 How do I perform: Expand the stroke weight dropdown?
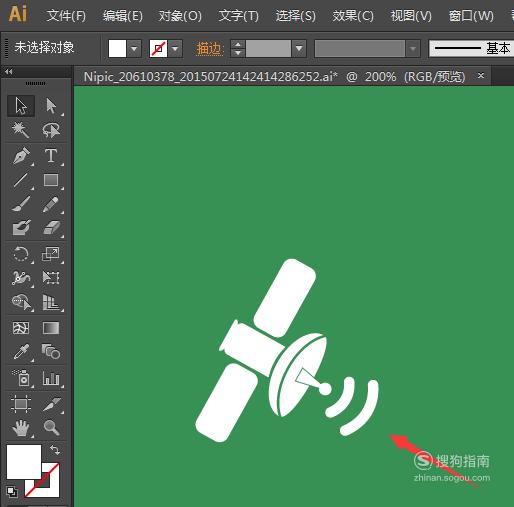pos(299,49)
